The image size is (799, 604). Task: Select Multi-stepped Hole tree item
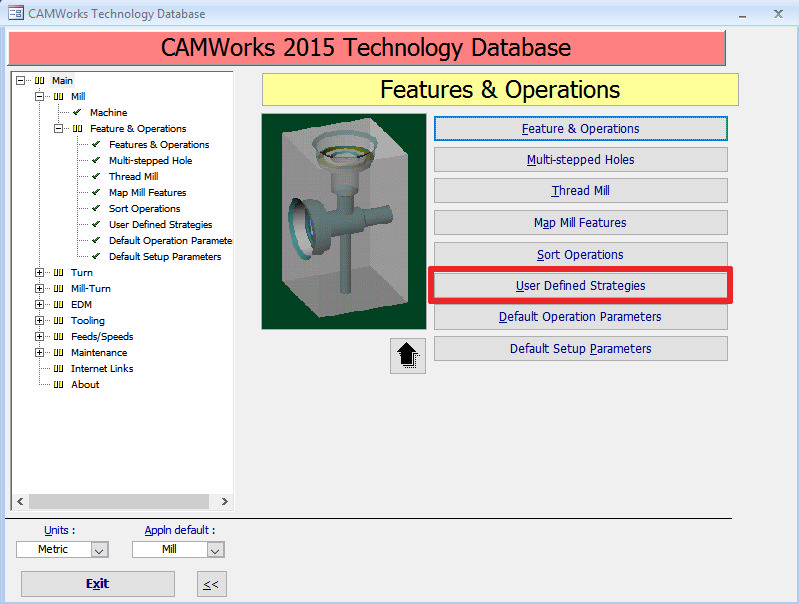pyautogui.click(x=150, y=161)
